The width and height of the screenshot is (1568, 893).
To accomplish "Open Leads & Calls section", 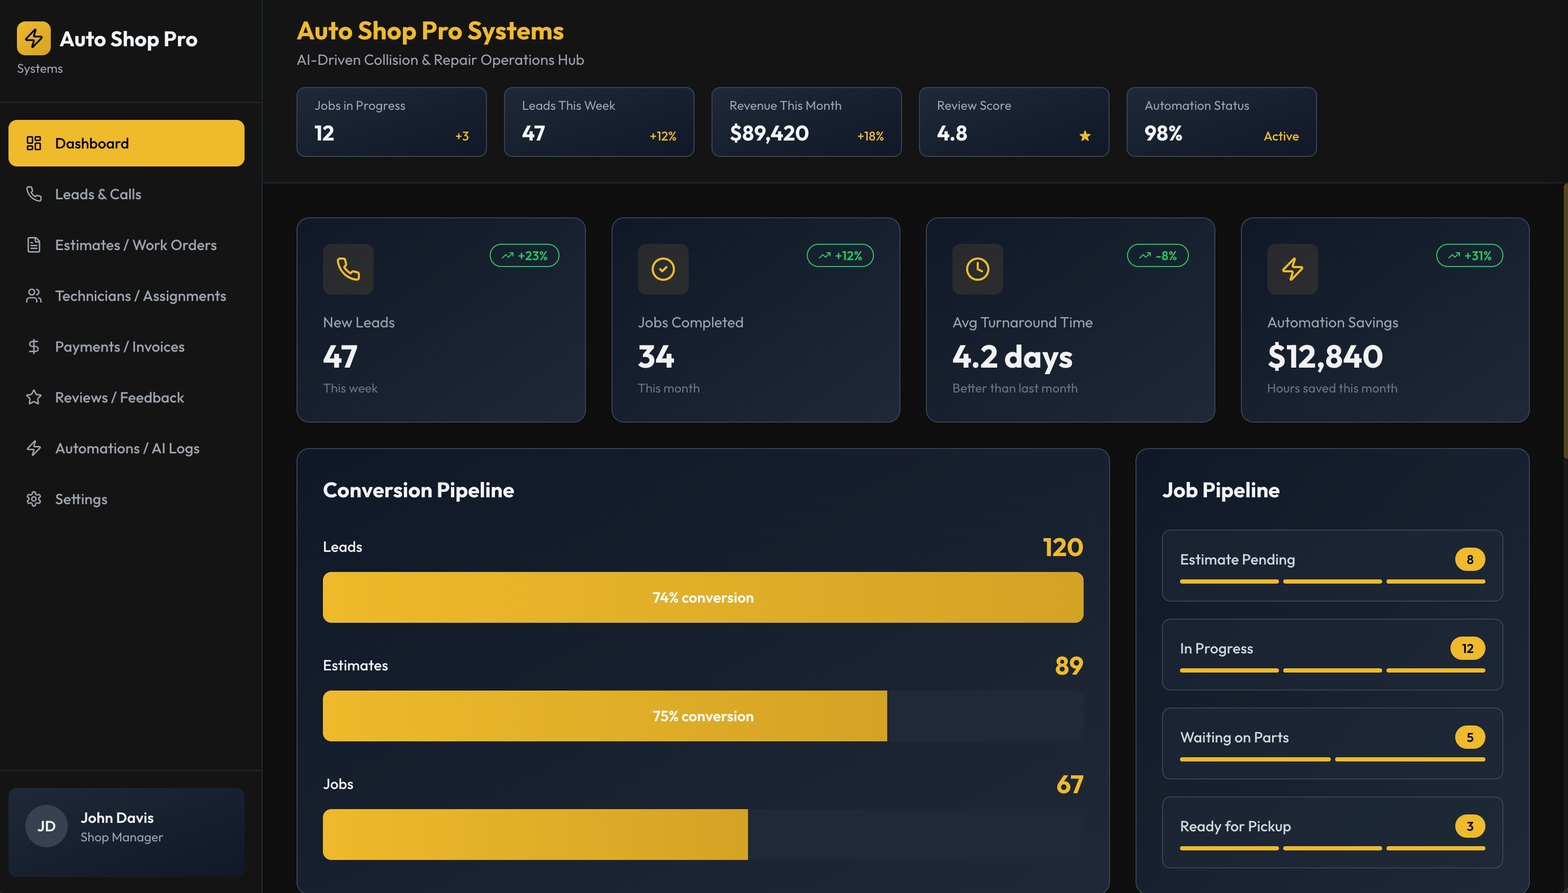I will (x=126, y=194).
